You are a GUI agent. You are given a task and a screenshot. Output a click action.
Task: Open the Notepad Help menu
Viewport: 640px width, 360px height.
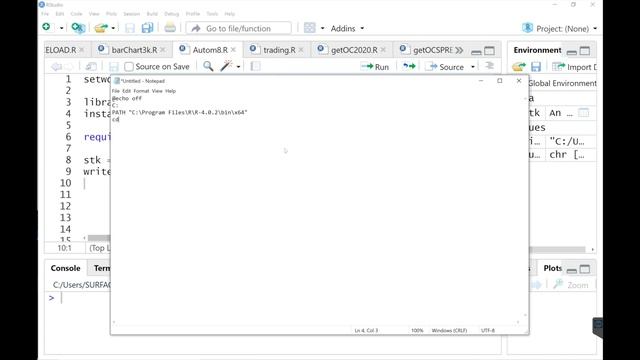170,91
